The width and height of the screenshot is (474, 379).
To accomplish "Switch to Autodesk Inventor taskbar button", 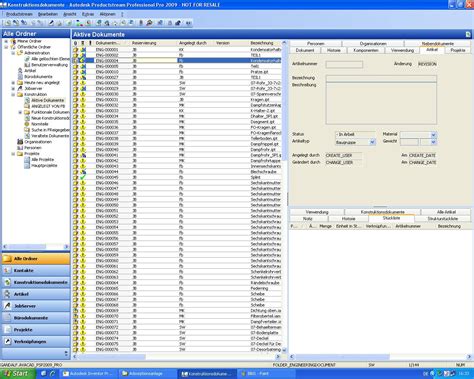I will coord(88,374).
